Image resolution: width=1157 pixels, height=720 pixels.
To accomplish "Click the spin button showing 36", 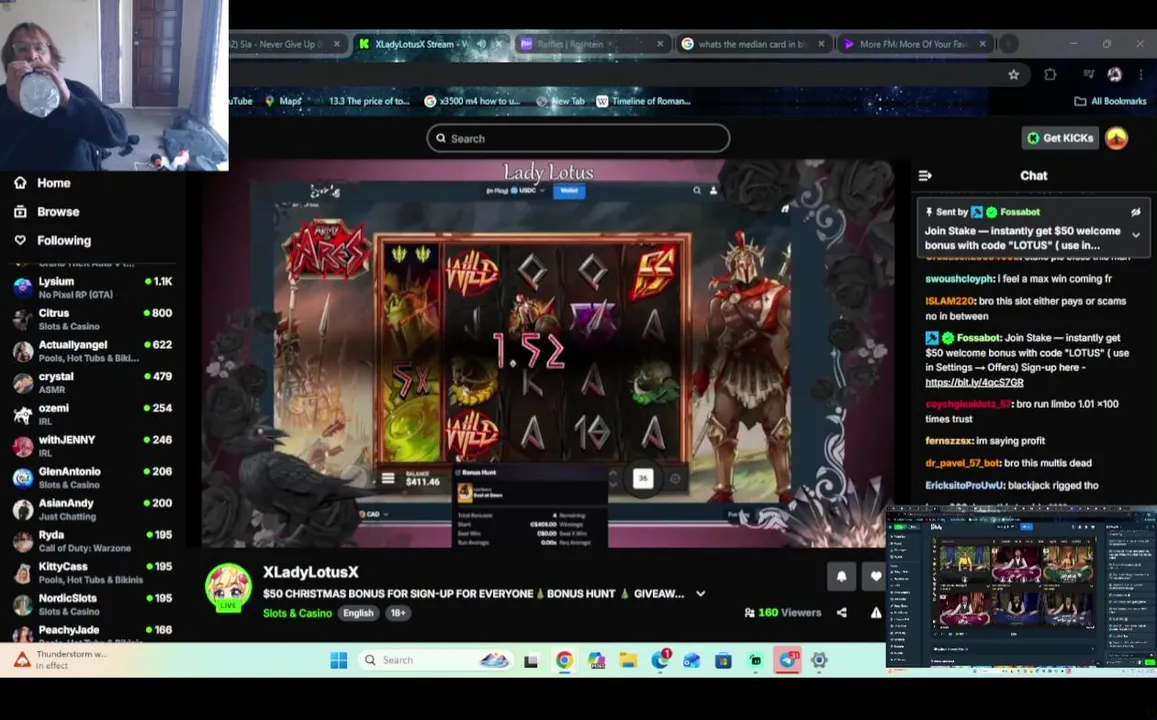I will coord(643,479).
